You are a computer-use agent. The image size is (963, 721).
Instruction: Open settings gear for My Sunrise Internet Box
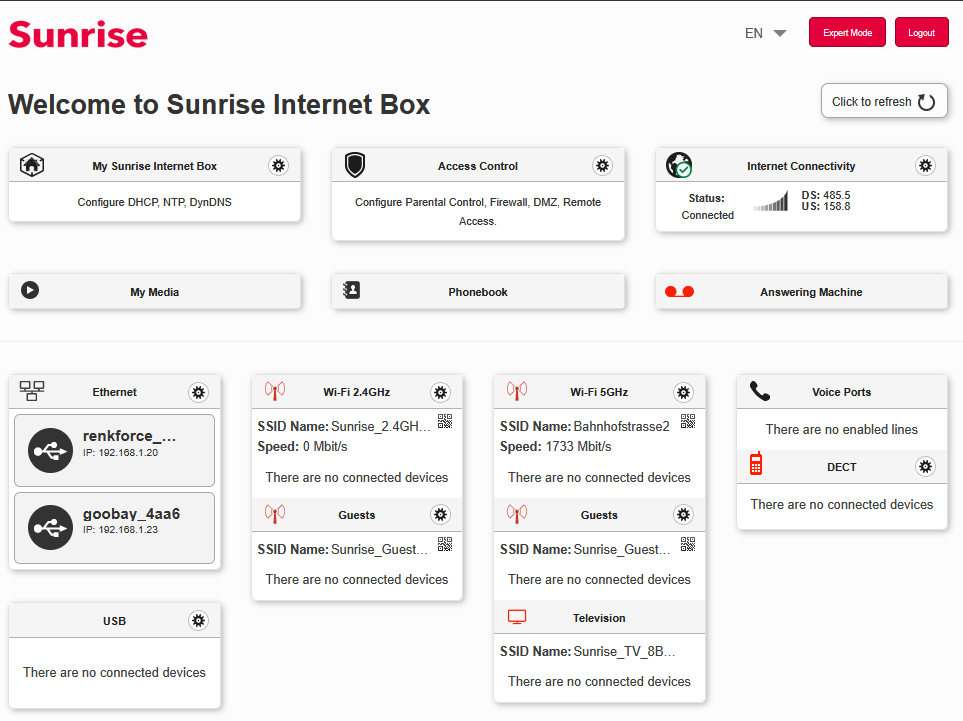pyautogui.click(x=278, y=166)
